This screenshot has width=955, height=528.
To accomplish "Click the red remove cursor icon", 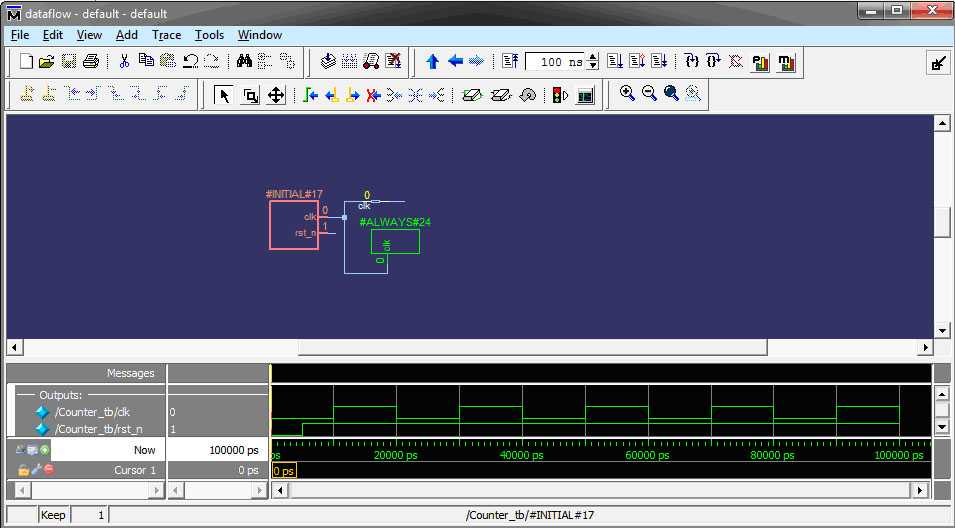I will (48, 470).
